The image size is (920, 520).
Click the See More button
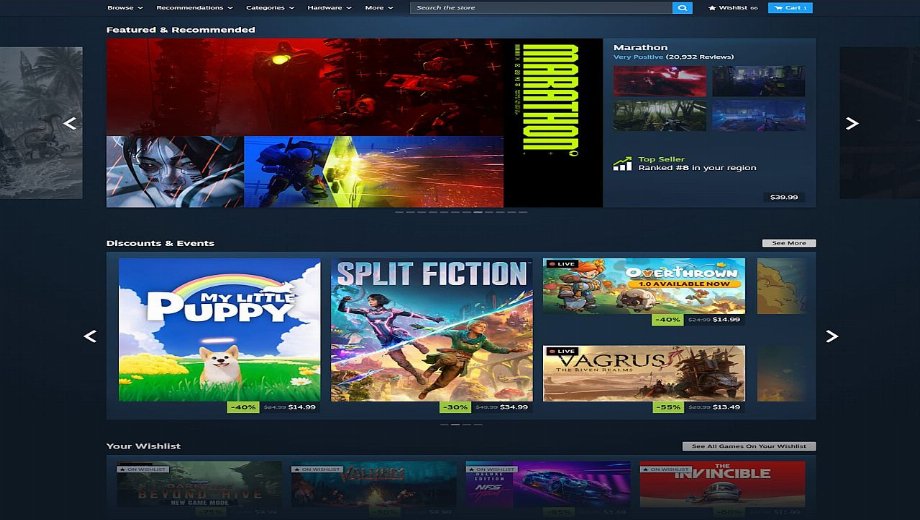(788, 243)
